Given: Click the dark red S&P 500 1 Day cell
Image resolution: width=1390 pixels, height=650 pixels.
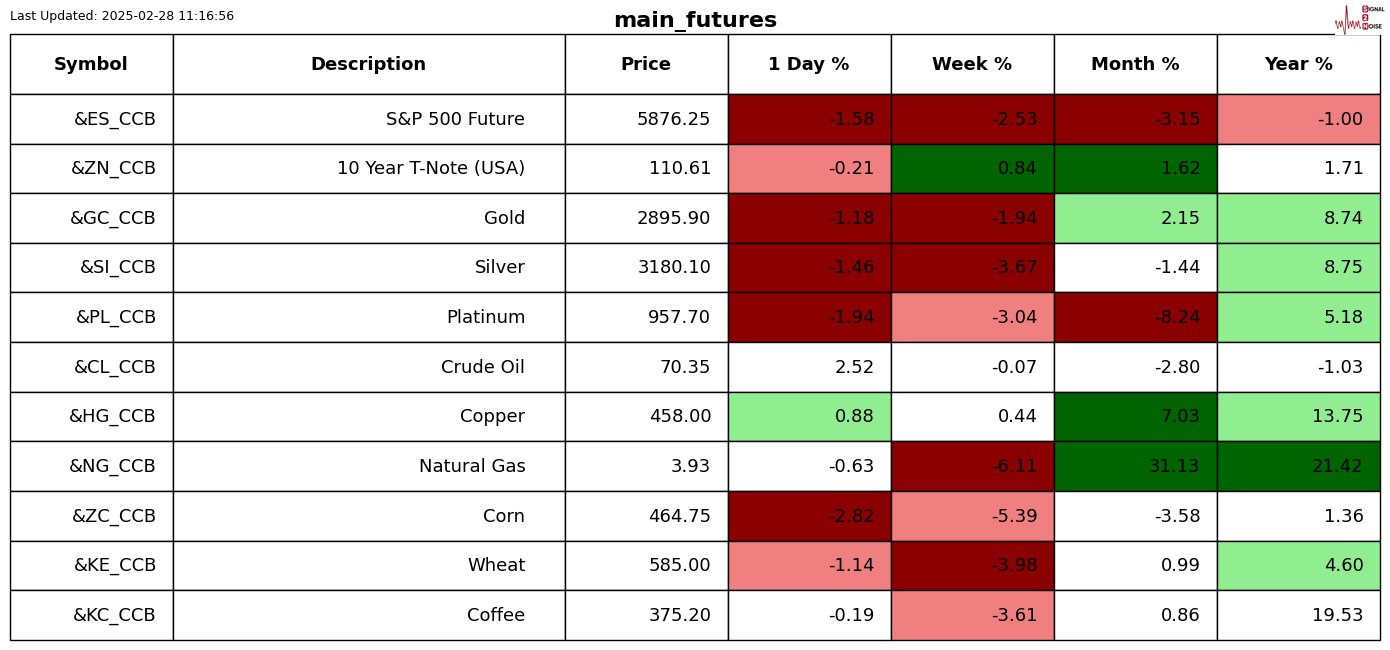Looking at the screenshot, I should coord(809,119).
